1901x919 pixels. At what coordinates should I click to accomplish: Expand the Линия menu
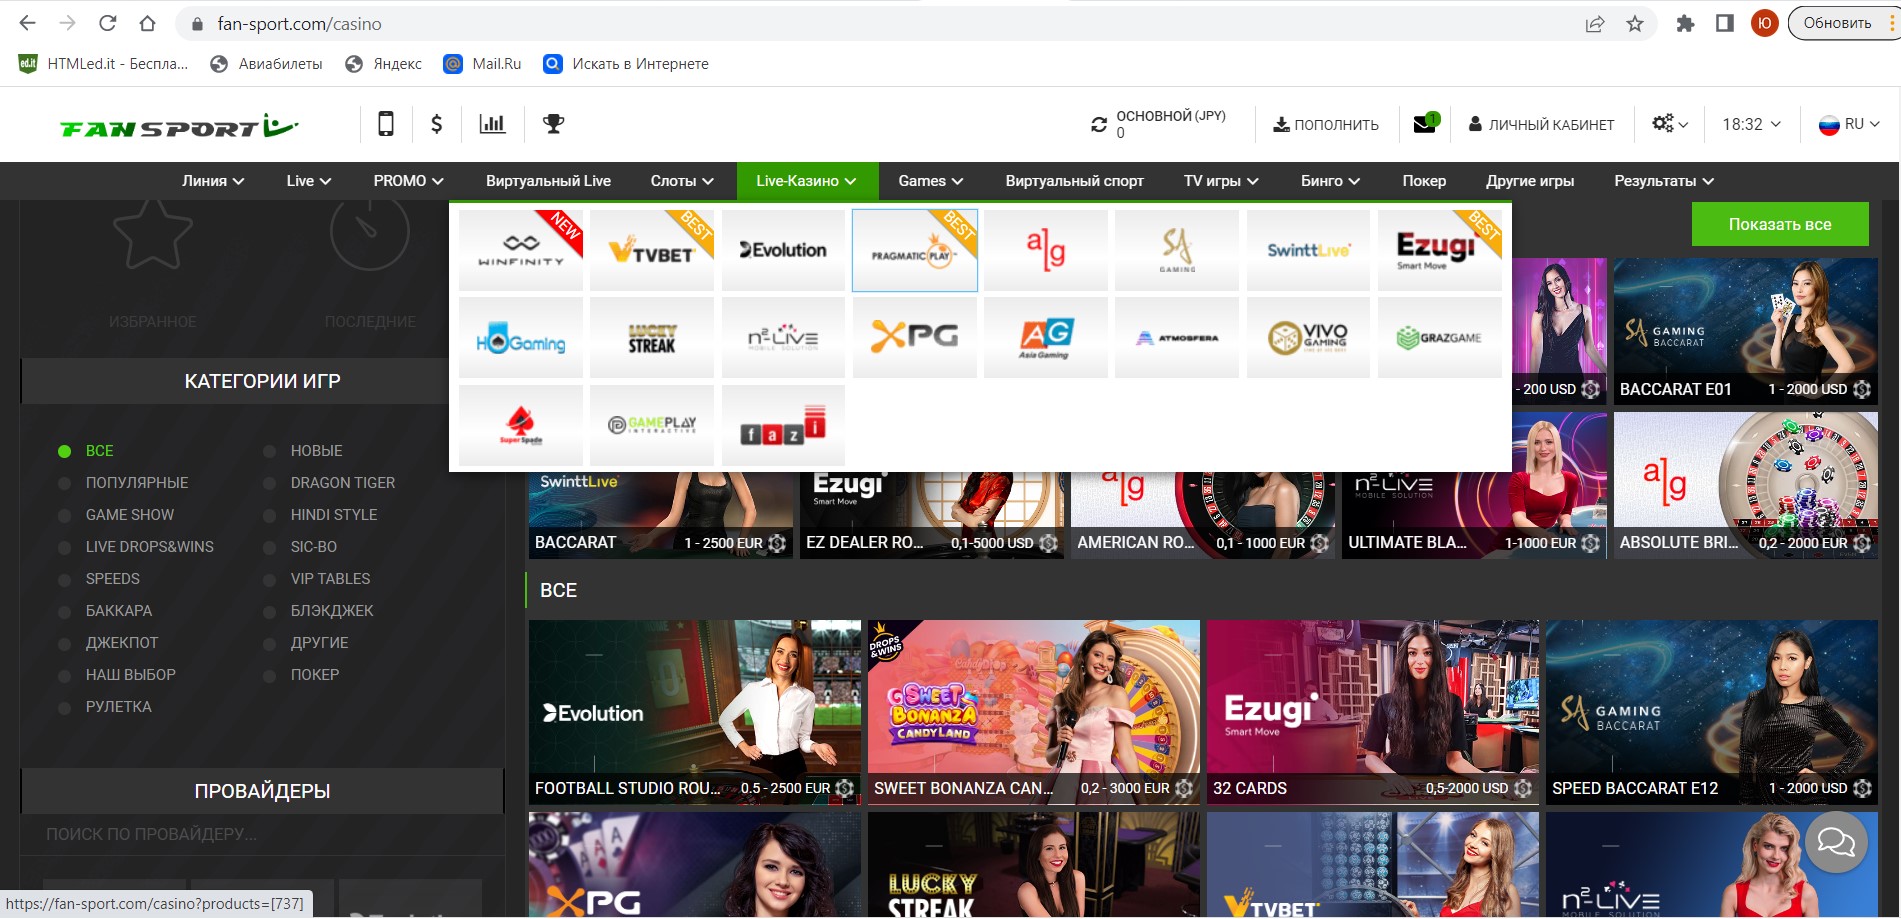(213, 181)
